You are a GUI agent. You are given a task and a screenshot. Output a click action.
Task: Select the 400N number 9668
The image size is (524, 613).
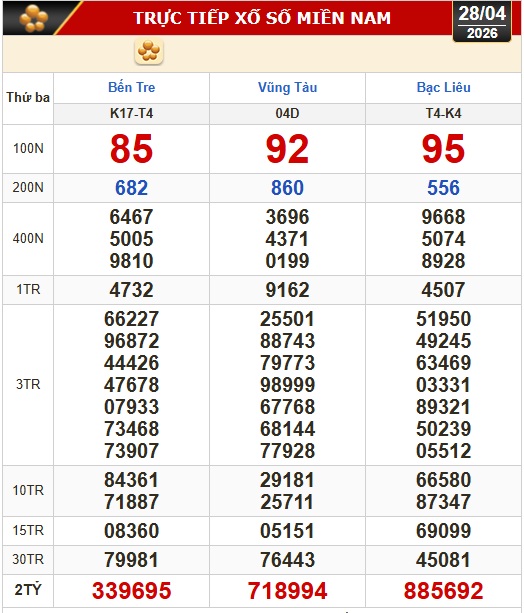coord(443,217)
